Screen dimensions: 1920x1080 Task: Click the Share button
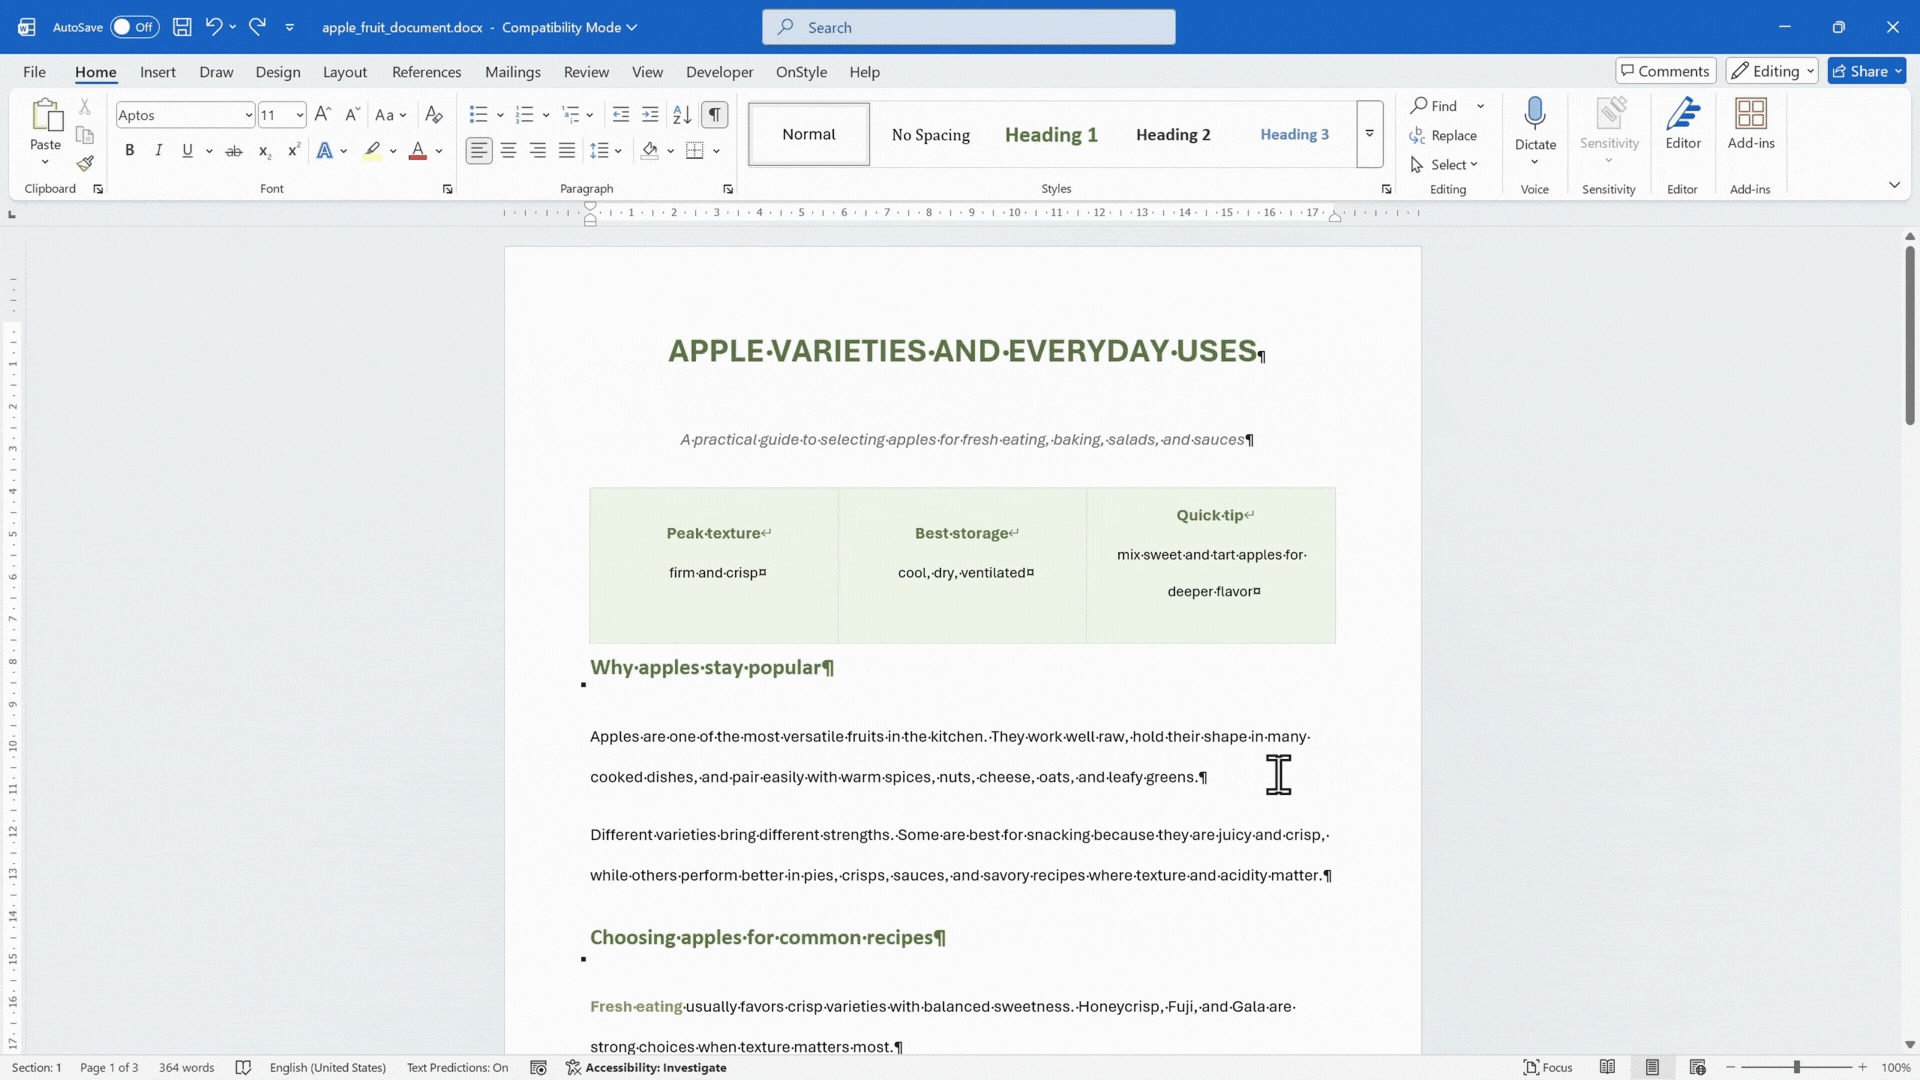(1867, 71)
